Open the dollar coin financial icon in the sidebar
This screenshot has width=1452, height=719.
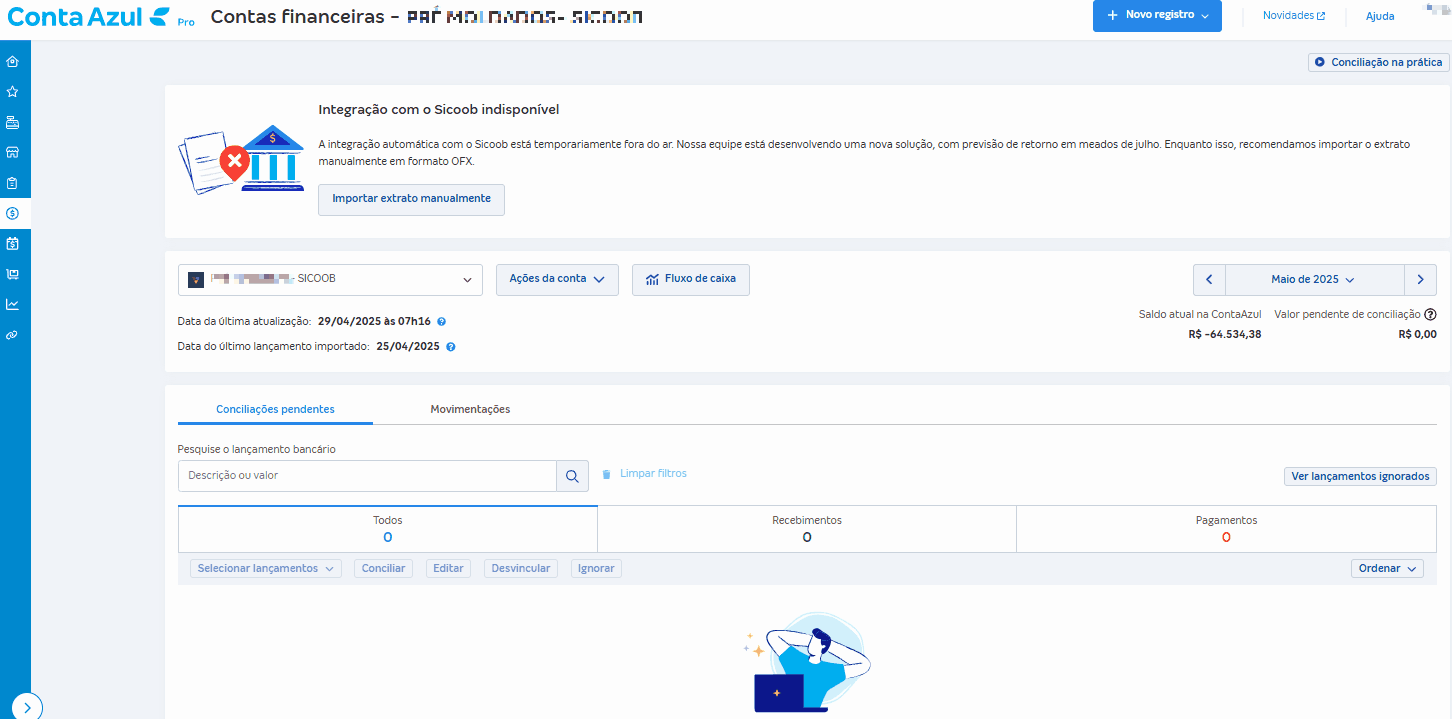coord(12,213)
